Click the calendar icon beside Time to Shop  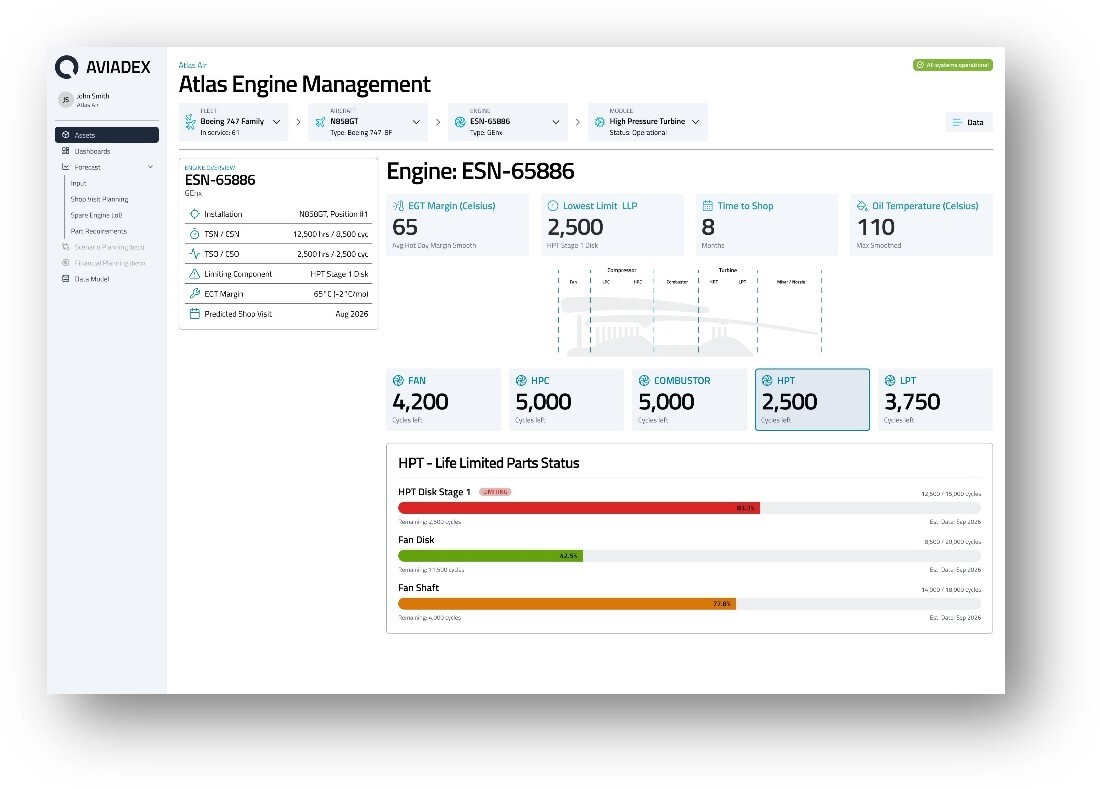pos(707,206)
